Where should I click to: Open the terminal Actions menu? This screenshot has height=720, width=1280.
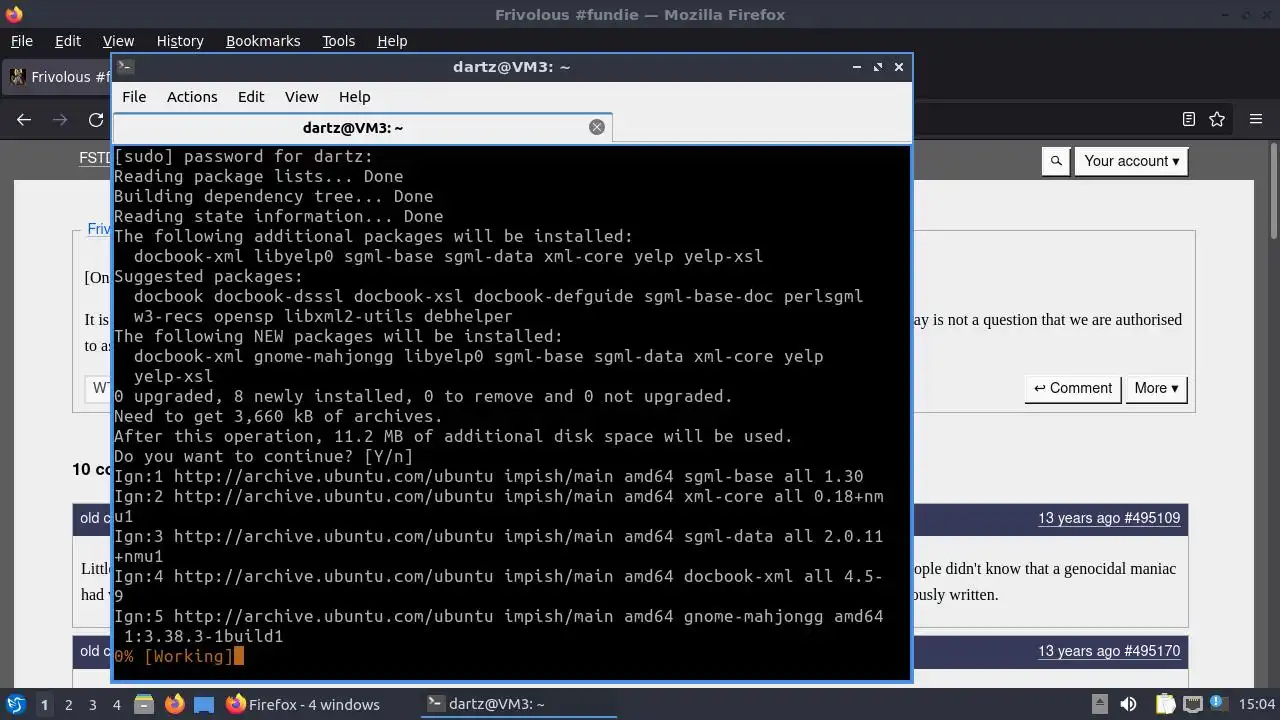pyautogui.click(x=192, y=97)
